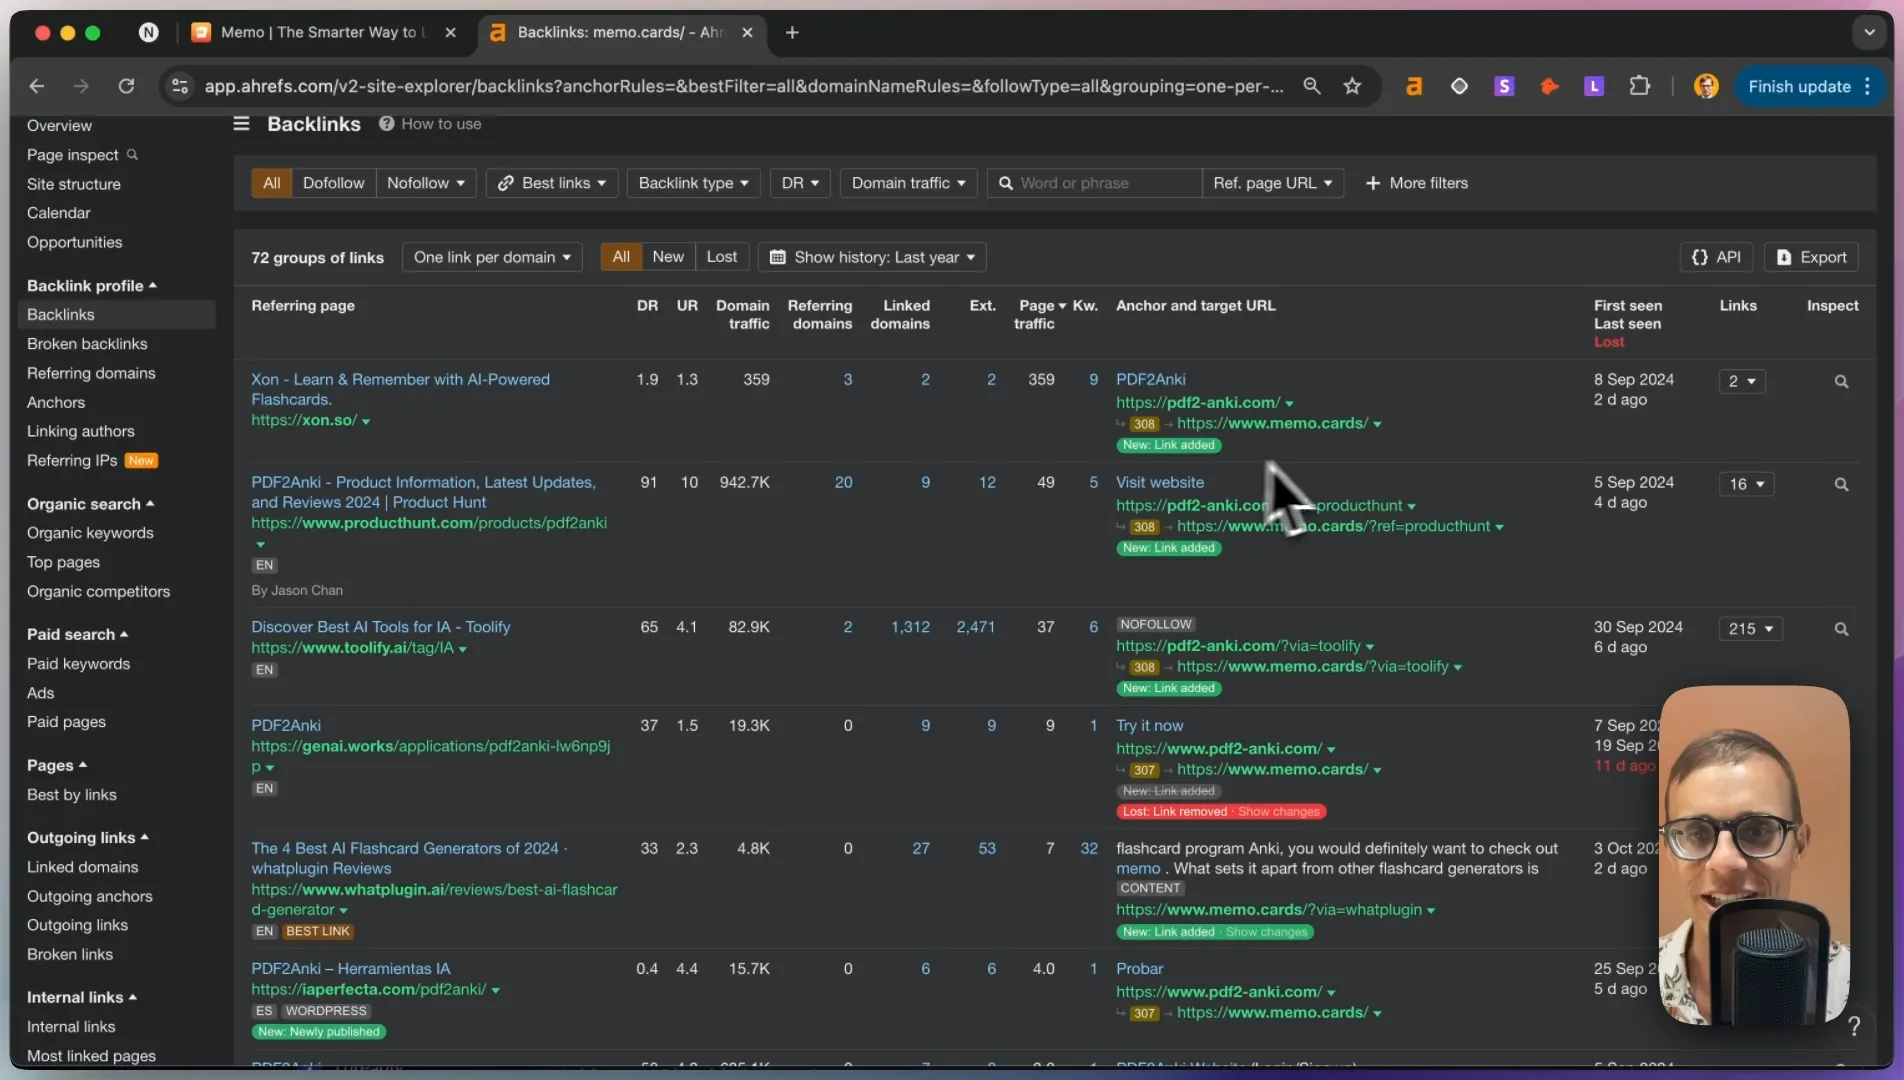The image size is (1904, 1080).
Task: Bookmark this page with the star icon
Action: (1352, 86)
